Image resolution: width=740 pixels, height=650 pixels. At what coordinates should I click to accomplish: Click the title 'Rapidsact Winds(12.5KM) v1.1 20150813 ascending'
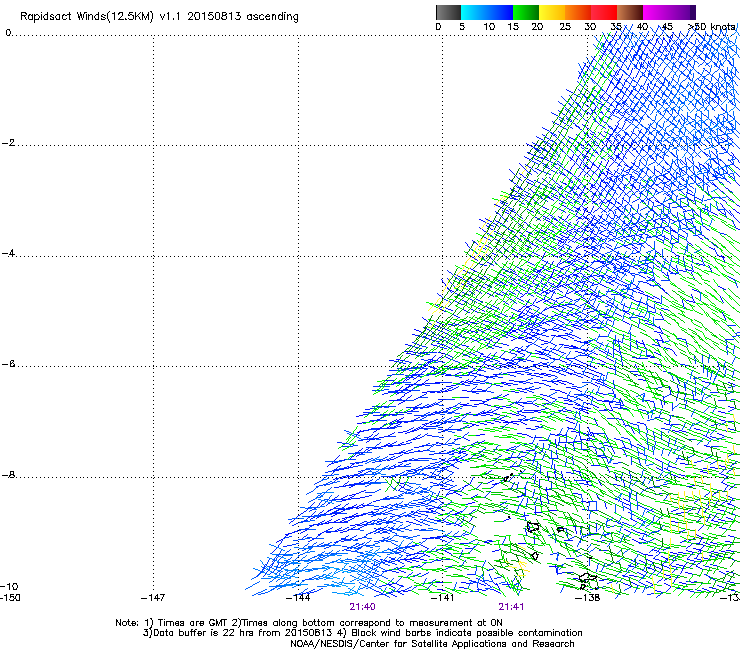159,17
